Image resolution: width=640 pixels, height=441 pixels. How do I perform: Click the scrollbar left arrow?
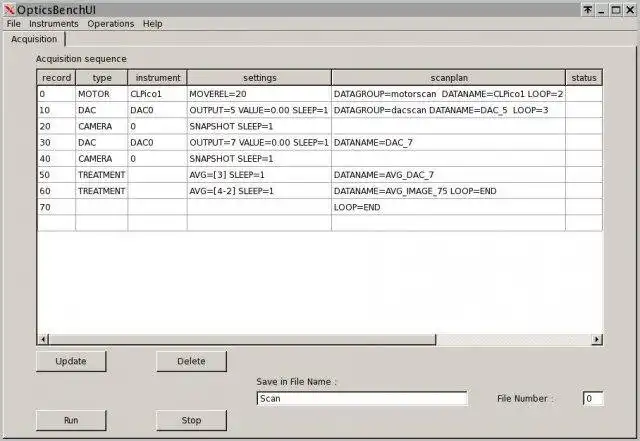coord(43,339)
